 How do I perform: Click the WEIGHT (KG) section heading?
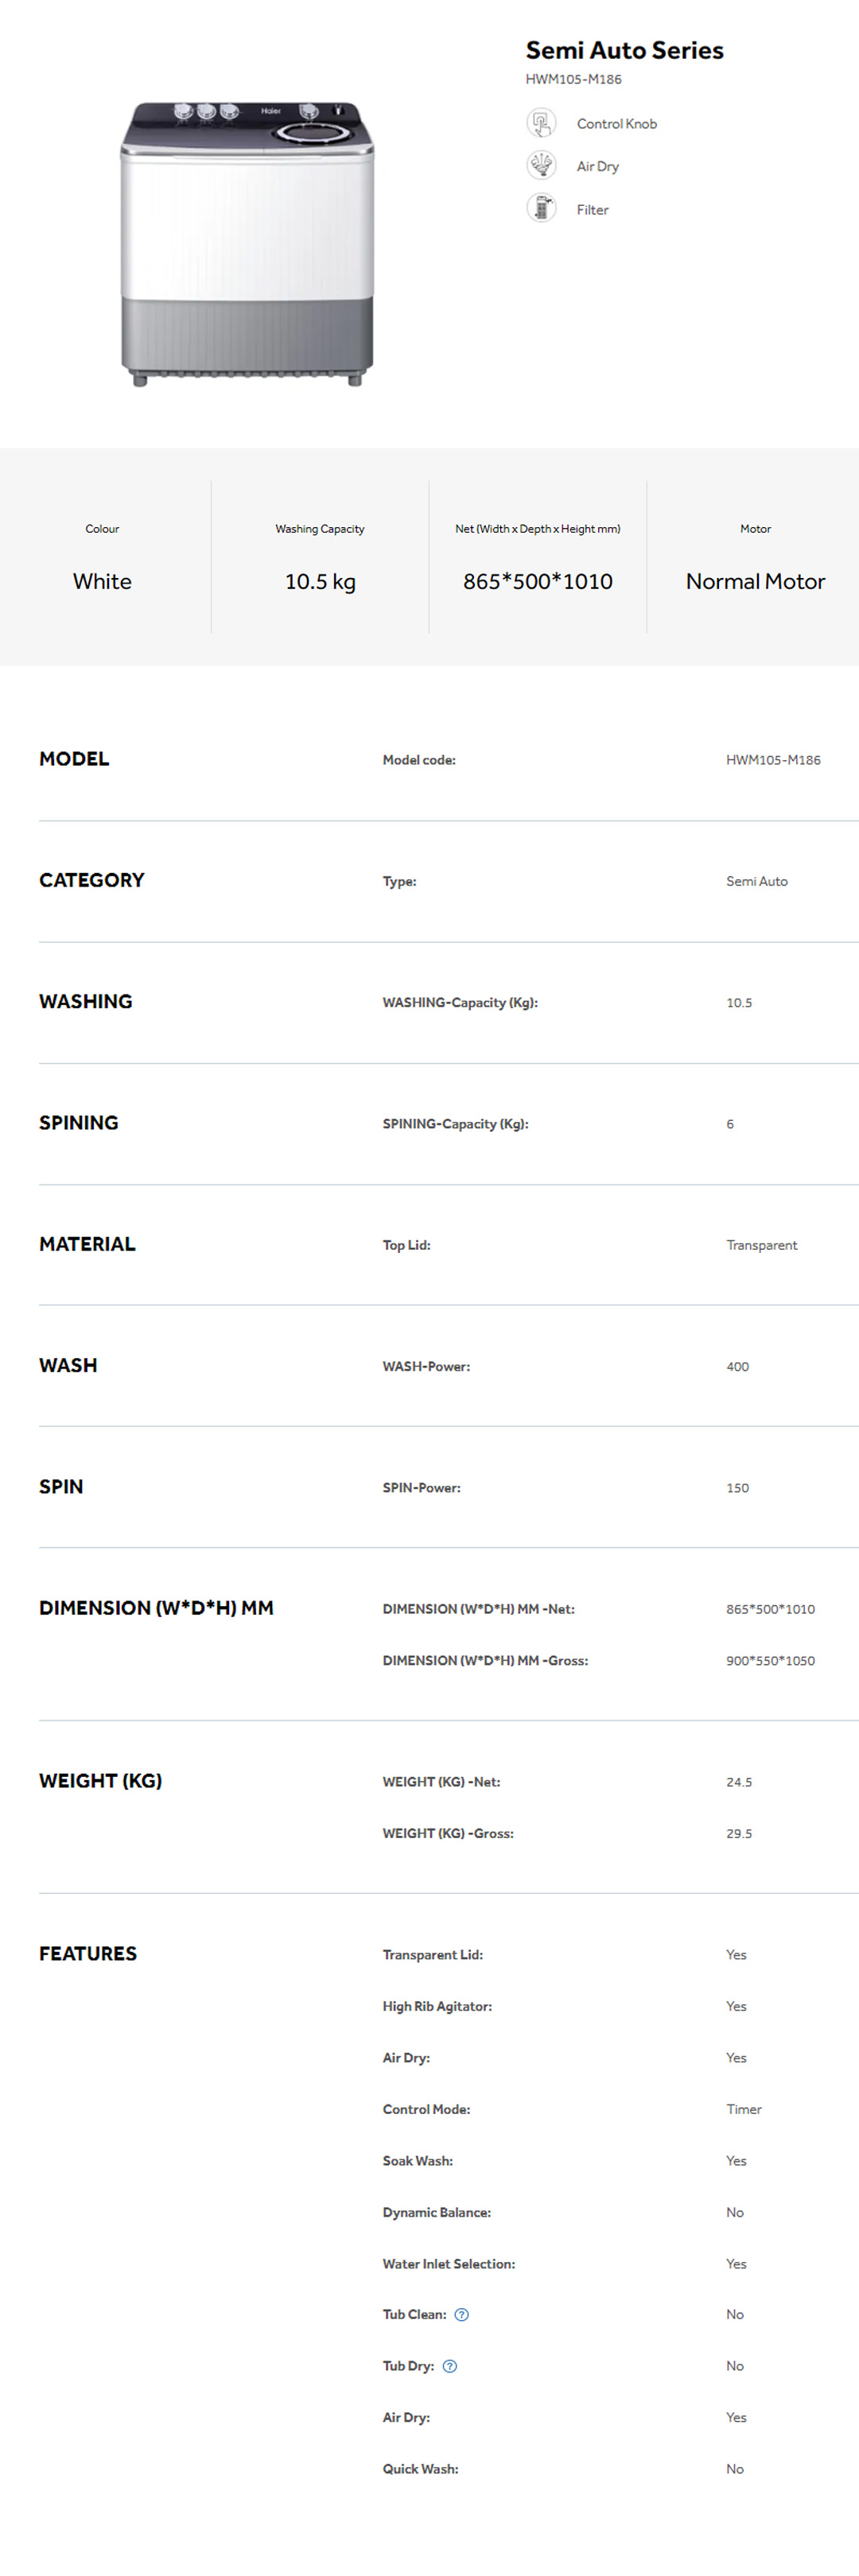100,1781
